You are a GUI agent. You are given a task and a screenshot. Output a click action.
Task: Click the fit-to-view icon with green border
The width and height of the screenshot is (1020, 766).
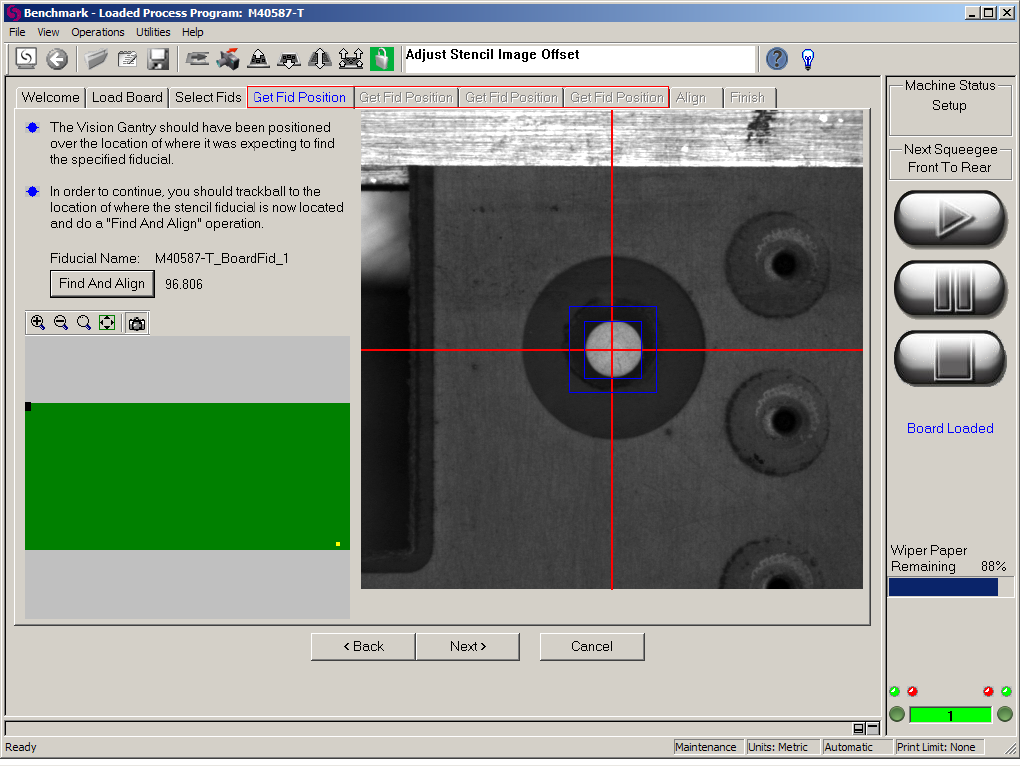[107, 323]
